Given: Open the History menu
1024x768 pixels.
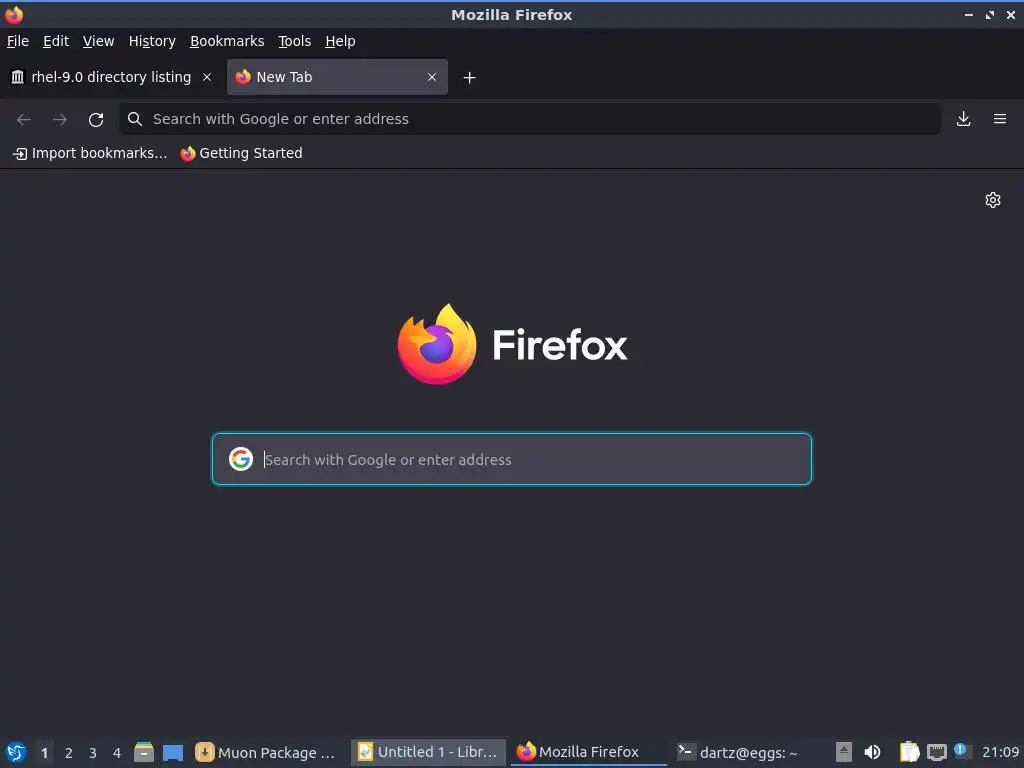Looking at the screenshot, I should tap(152, 41).
